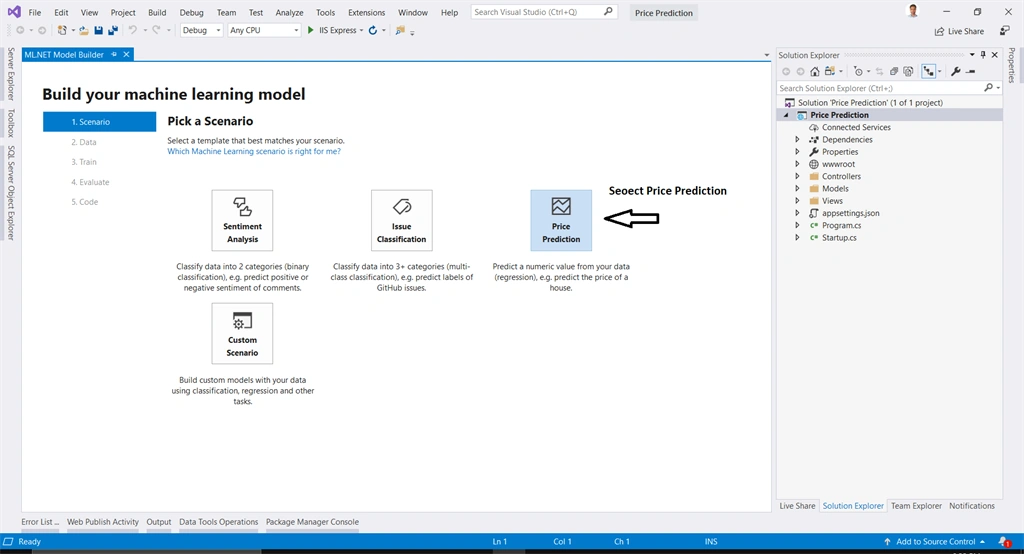
Task: Click Show All Files icon in Solution Explorer
Action: (908, 71)
